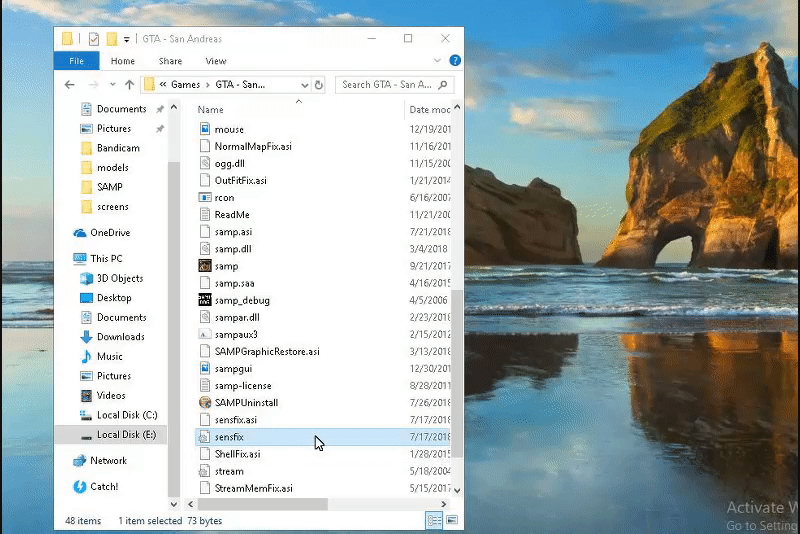This screenshot has height=534, width=800.
Task: Open the recent locations dropdown
Action: click(x=112, y=85)
